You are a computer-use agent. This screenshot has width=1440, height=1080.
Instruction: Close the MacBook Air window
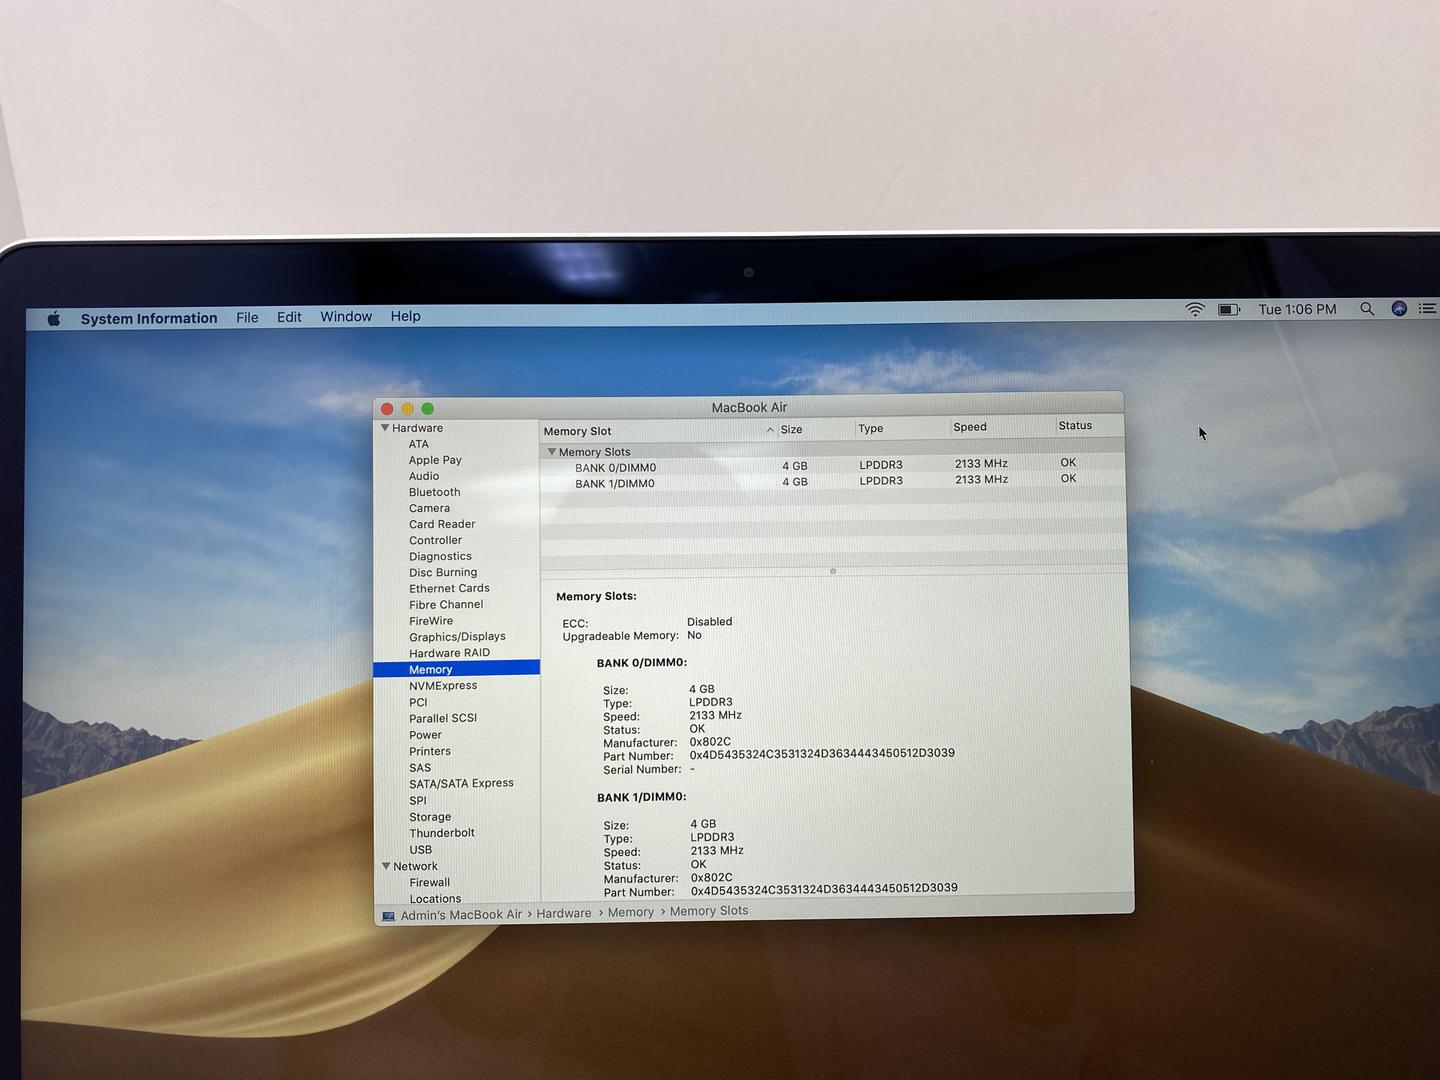[x=387, y=409]
